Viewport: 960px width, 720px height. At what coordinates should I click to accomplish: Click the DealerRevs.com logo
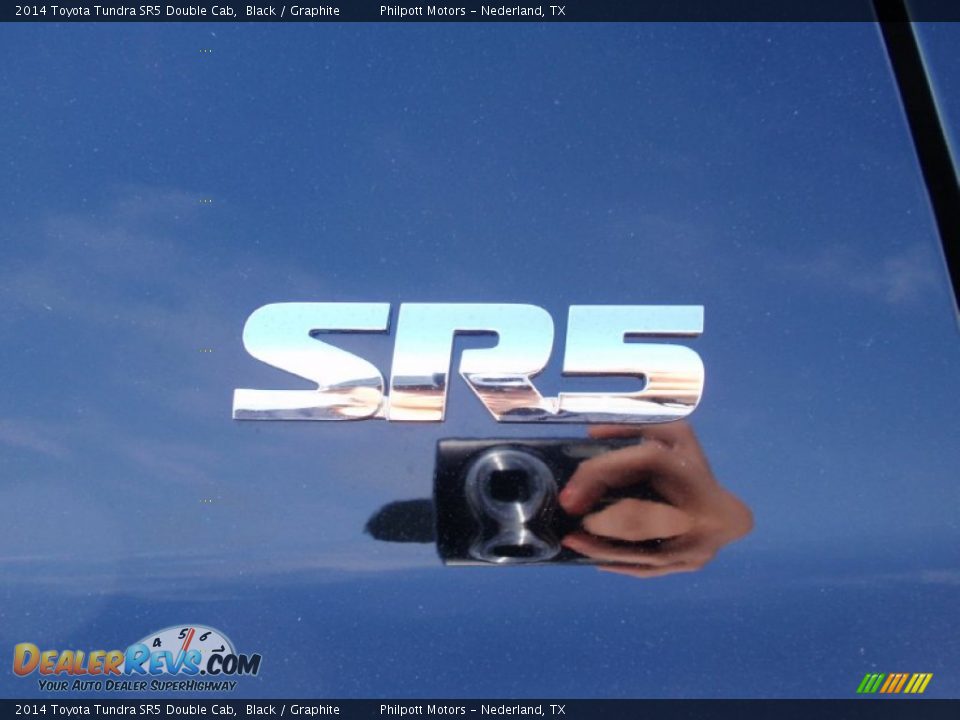pos(136,662)
